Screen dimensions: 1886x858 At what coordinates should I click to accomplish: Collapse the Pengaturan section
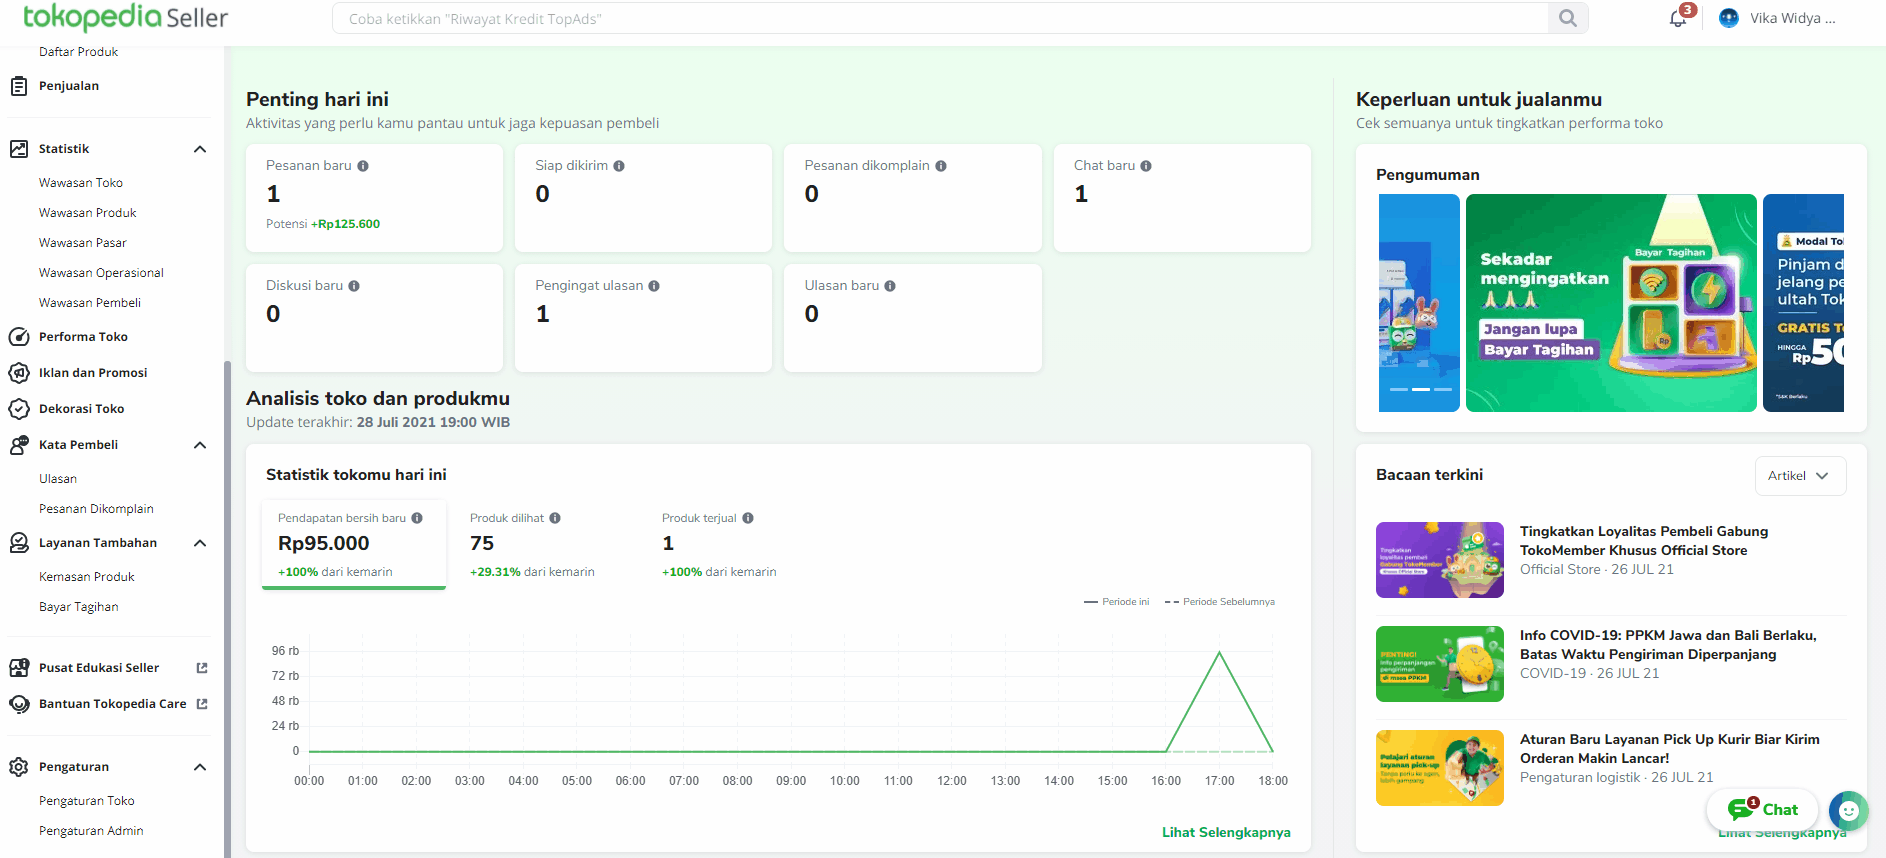point(200,767)
